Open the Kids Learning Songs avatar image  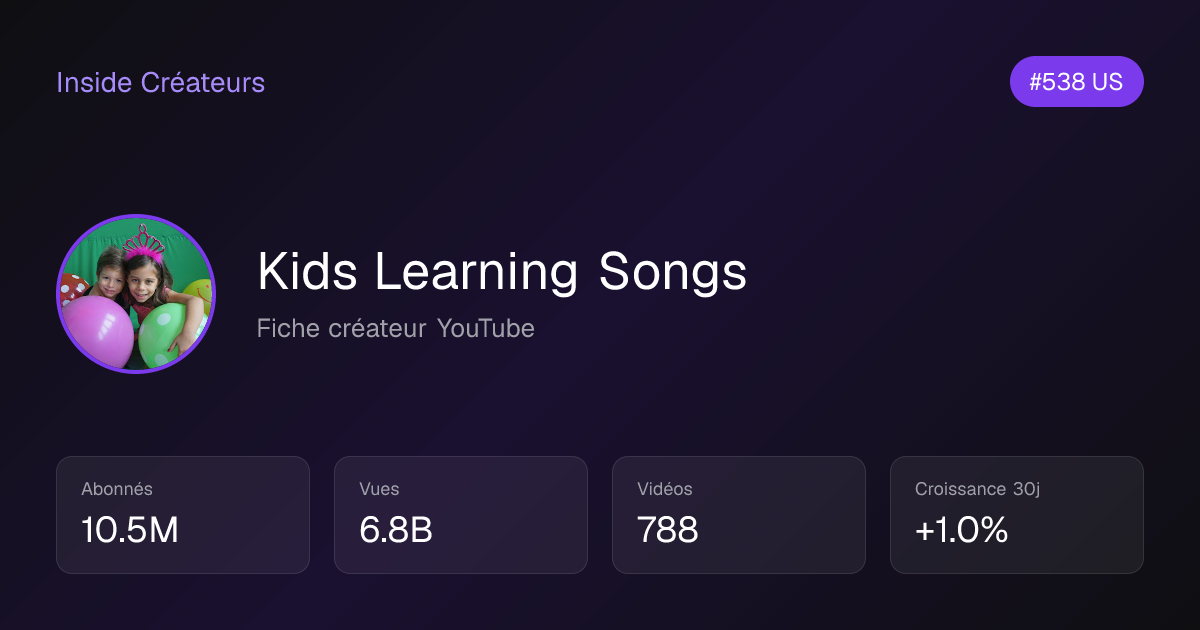coord(136,294)
